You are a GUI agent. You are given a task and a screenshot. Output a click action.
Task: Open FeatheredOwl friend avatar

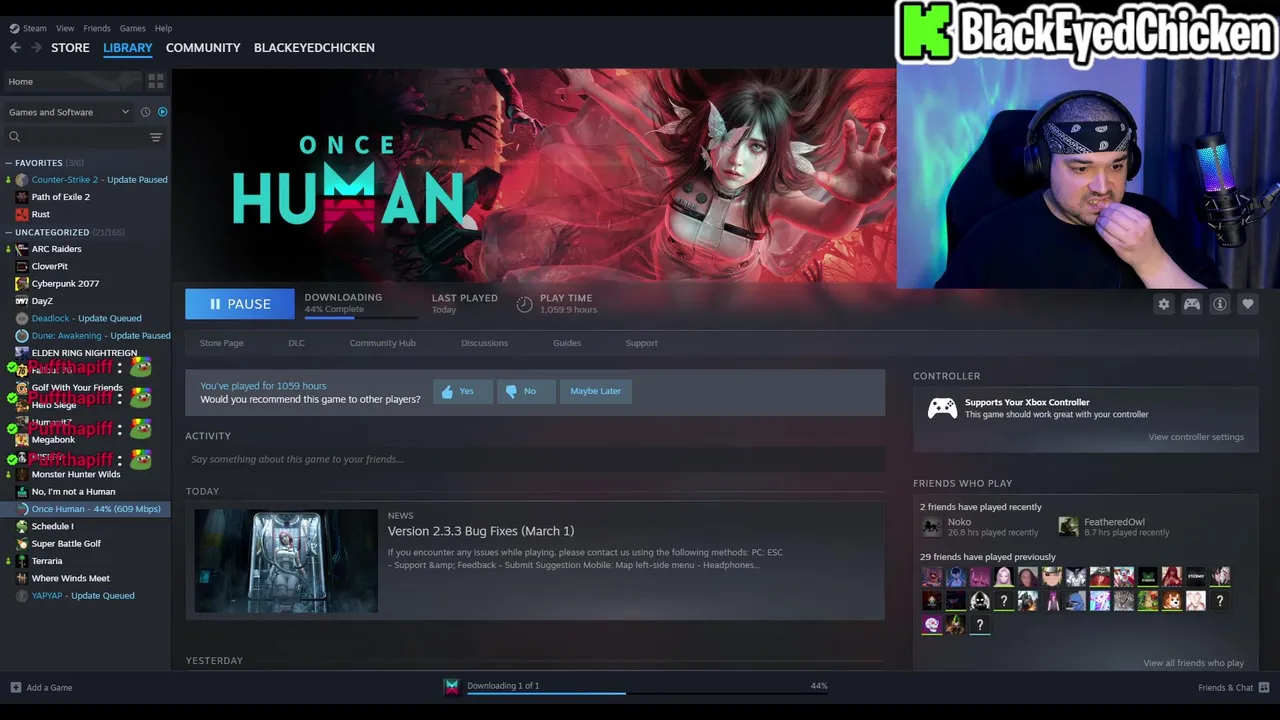point(1069,527)
